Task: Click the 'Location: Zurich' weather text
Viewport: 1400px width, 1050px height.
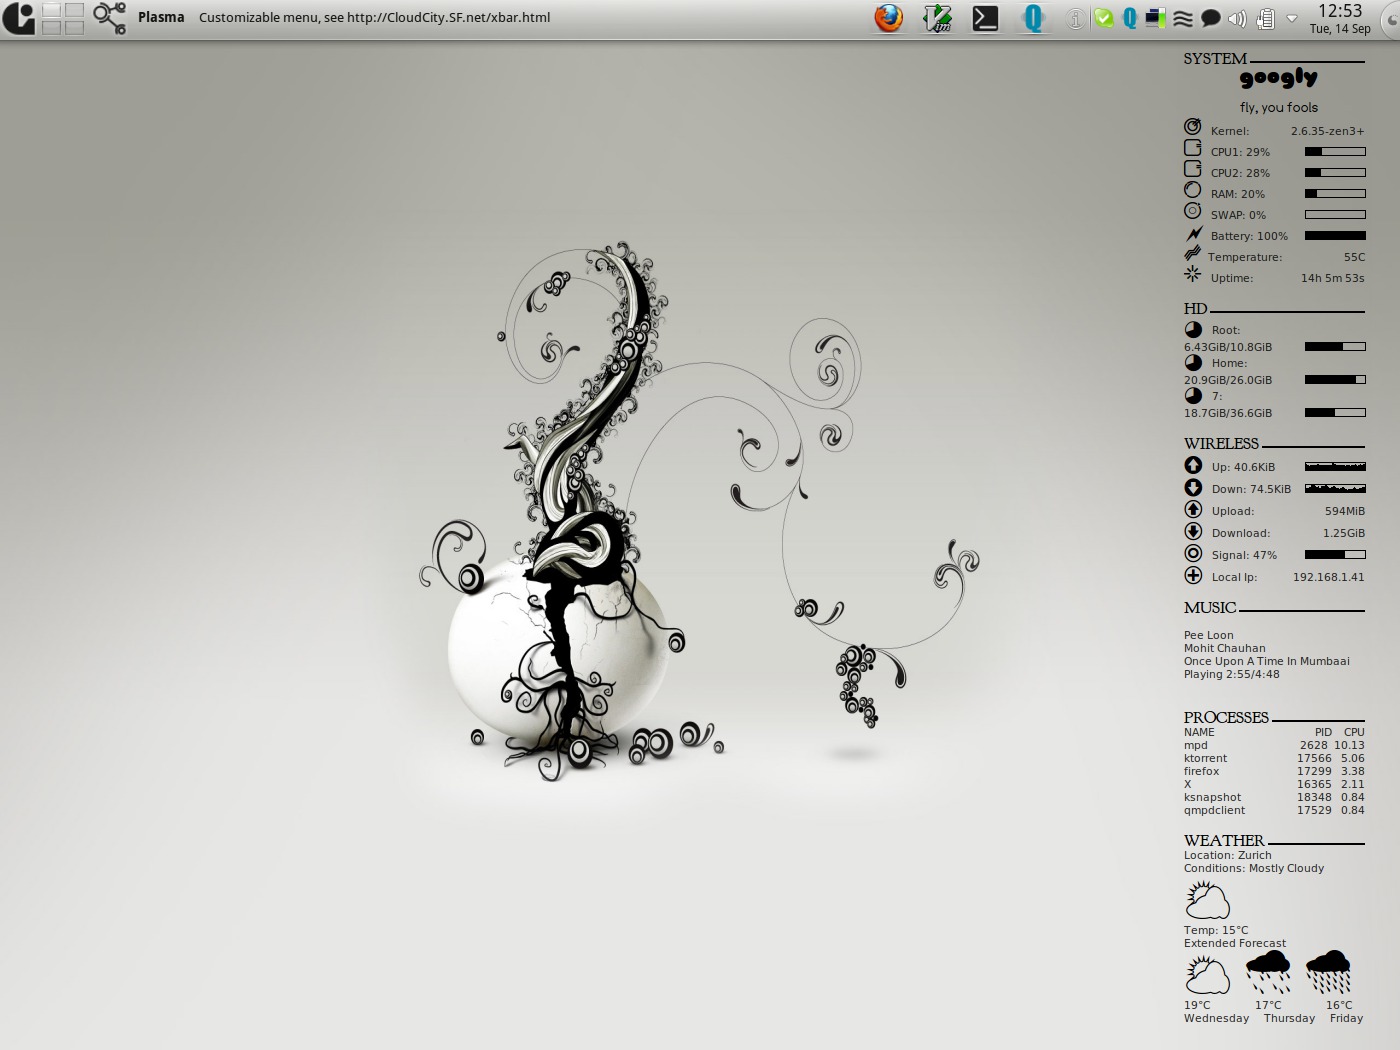Action: (1227, 855)
